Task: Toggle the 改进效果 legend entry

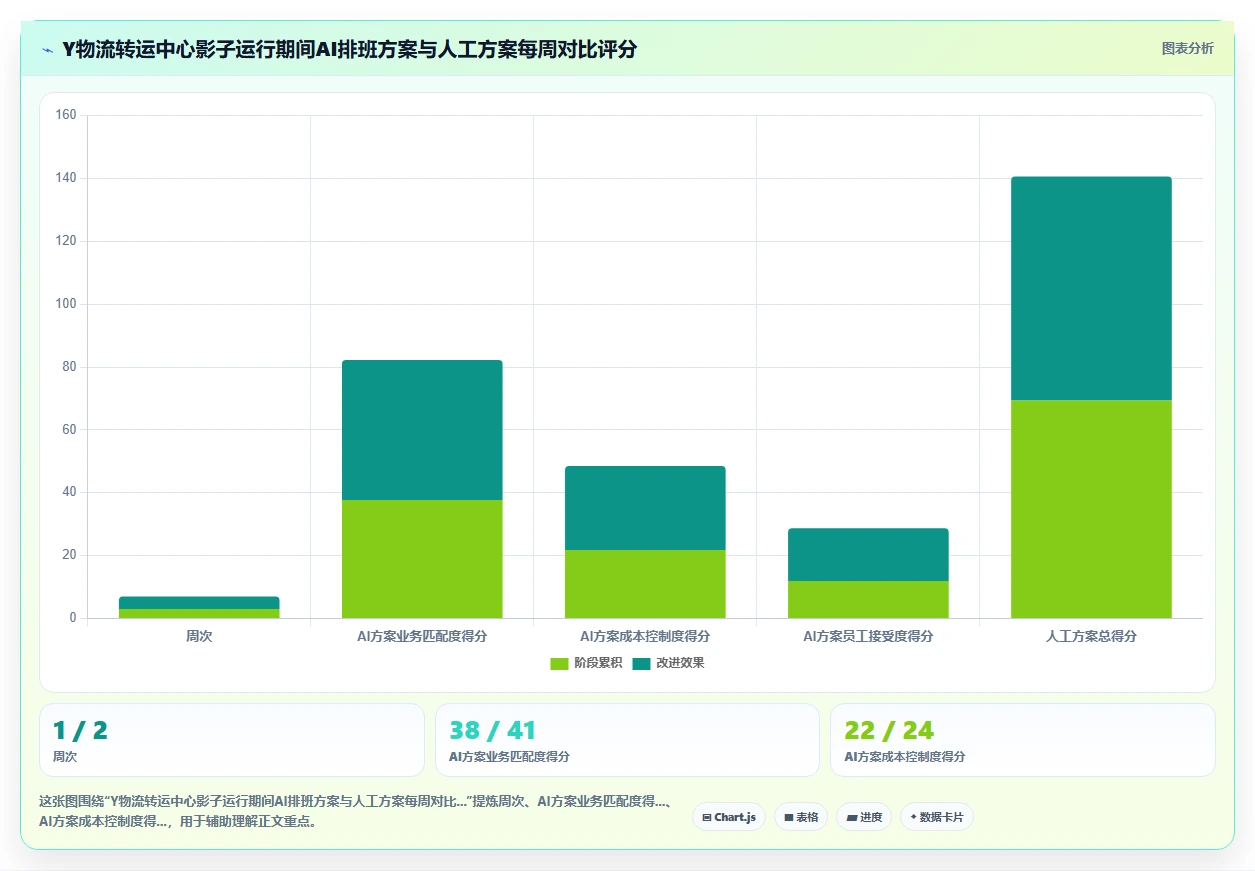Action: (x=668, y=663)
